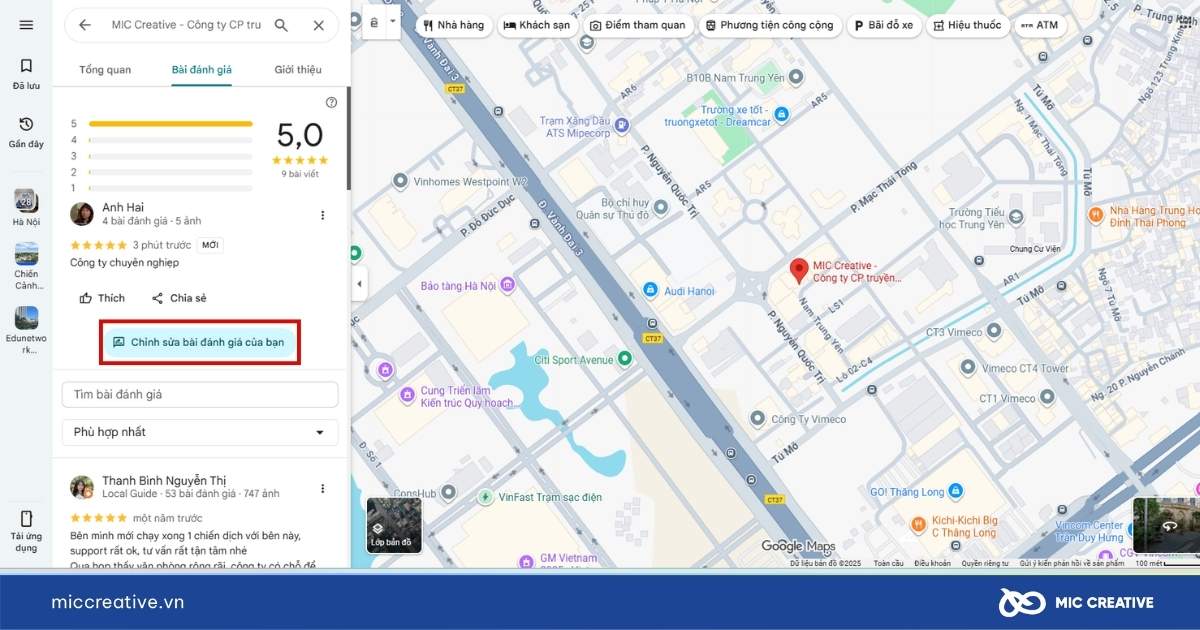Click the ConsHub map marker

point(449,492)
